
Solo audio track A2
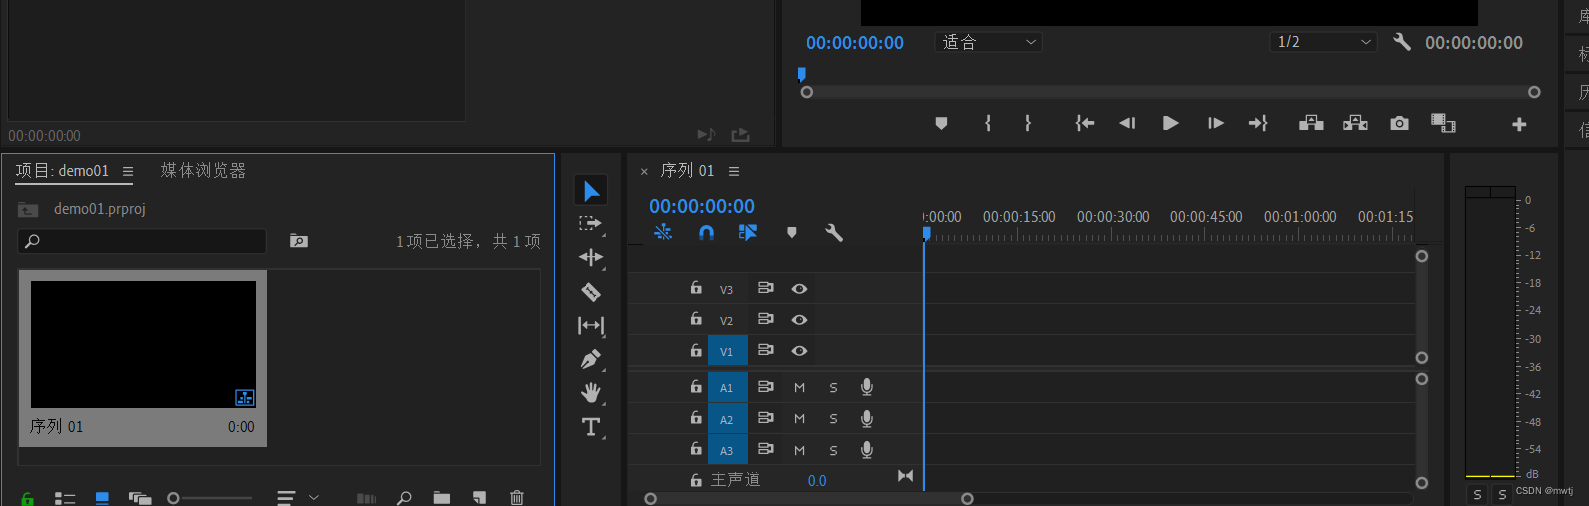click(833, 419)
